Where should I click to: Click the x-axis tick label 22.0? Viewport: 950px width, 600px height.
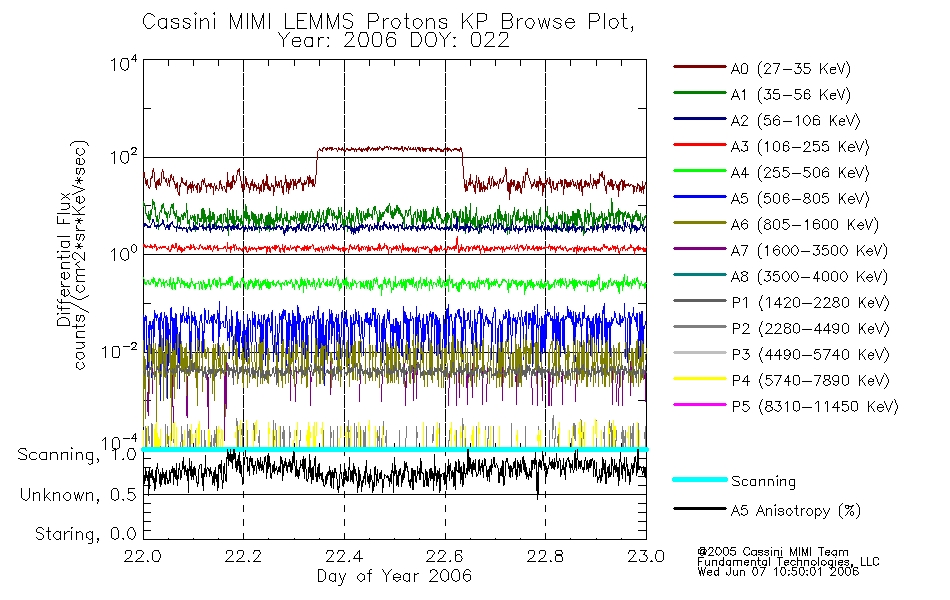point(142,556)
